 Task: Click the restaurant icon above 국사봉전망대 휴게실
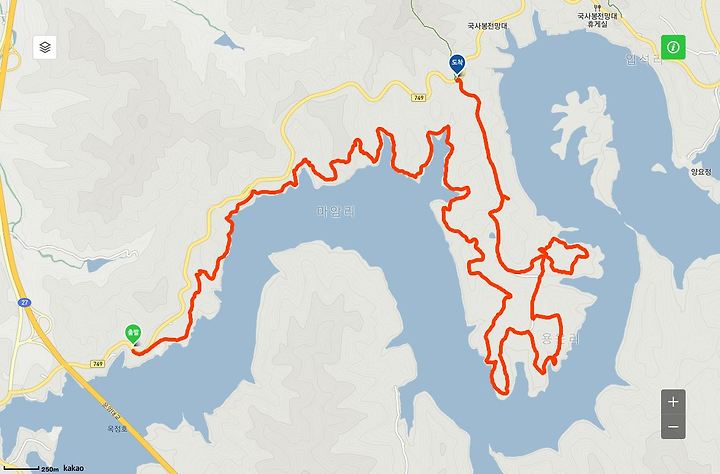pyautogui.click(x=597, y=7)
